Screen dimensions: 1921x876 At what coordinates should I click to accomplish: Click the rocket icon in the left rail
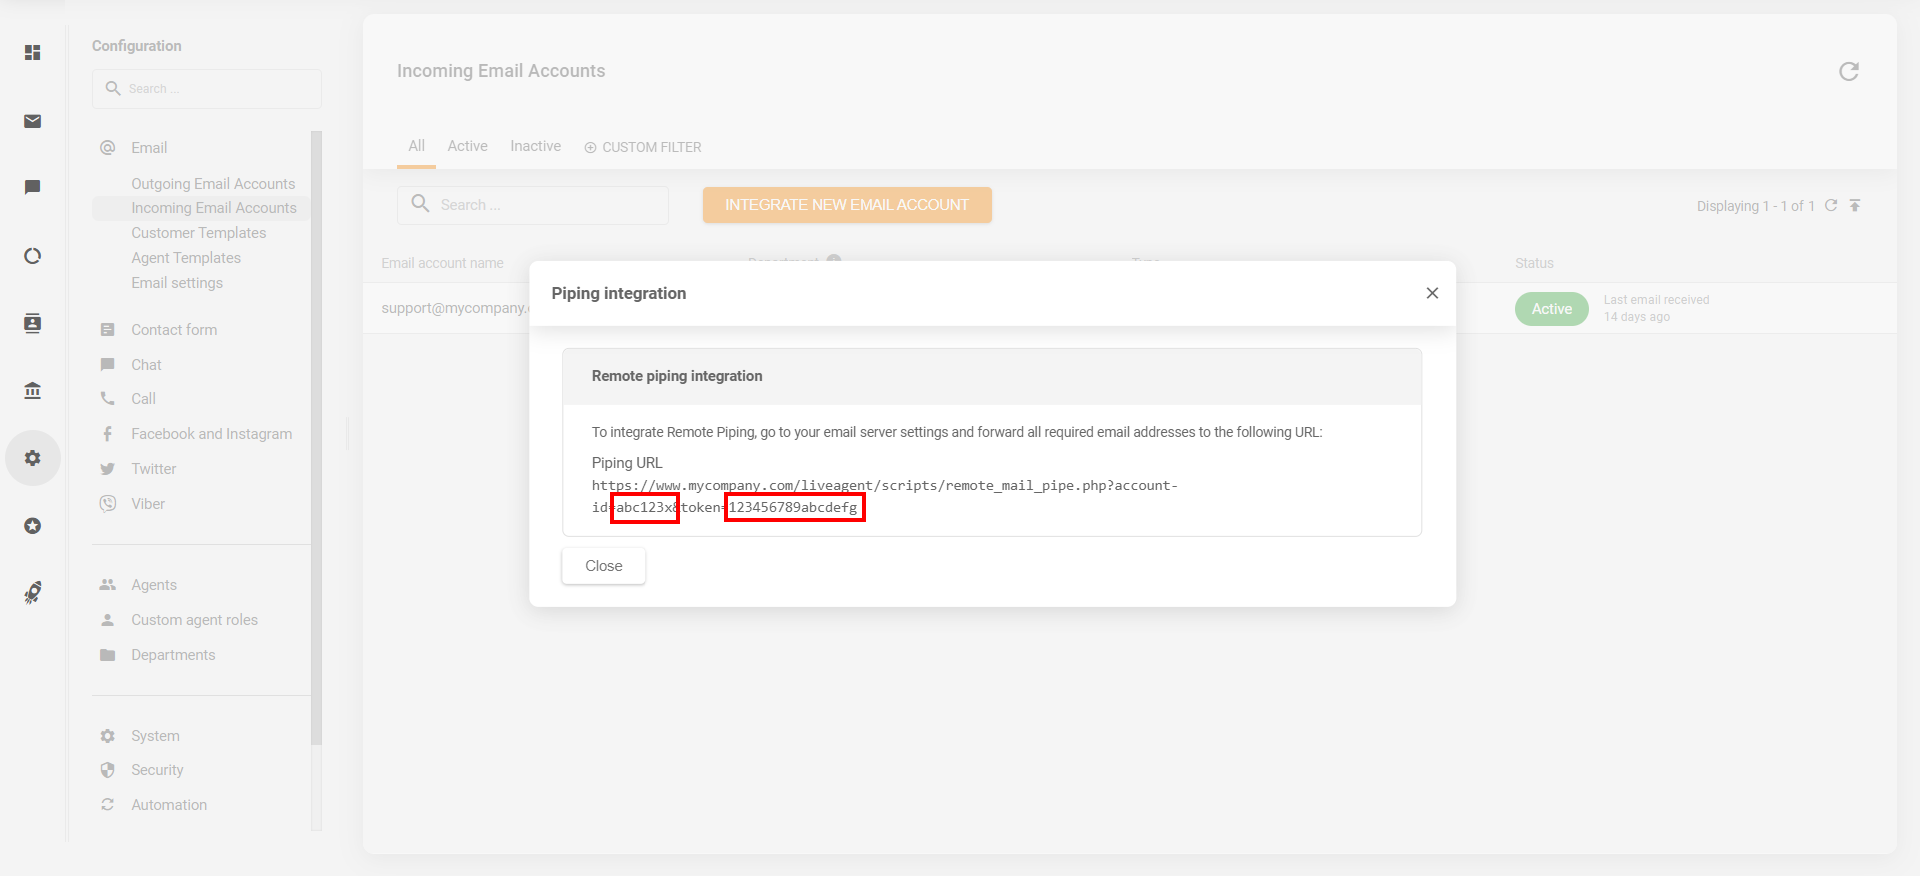click(x=33, y=593)
